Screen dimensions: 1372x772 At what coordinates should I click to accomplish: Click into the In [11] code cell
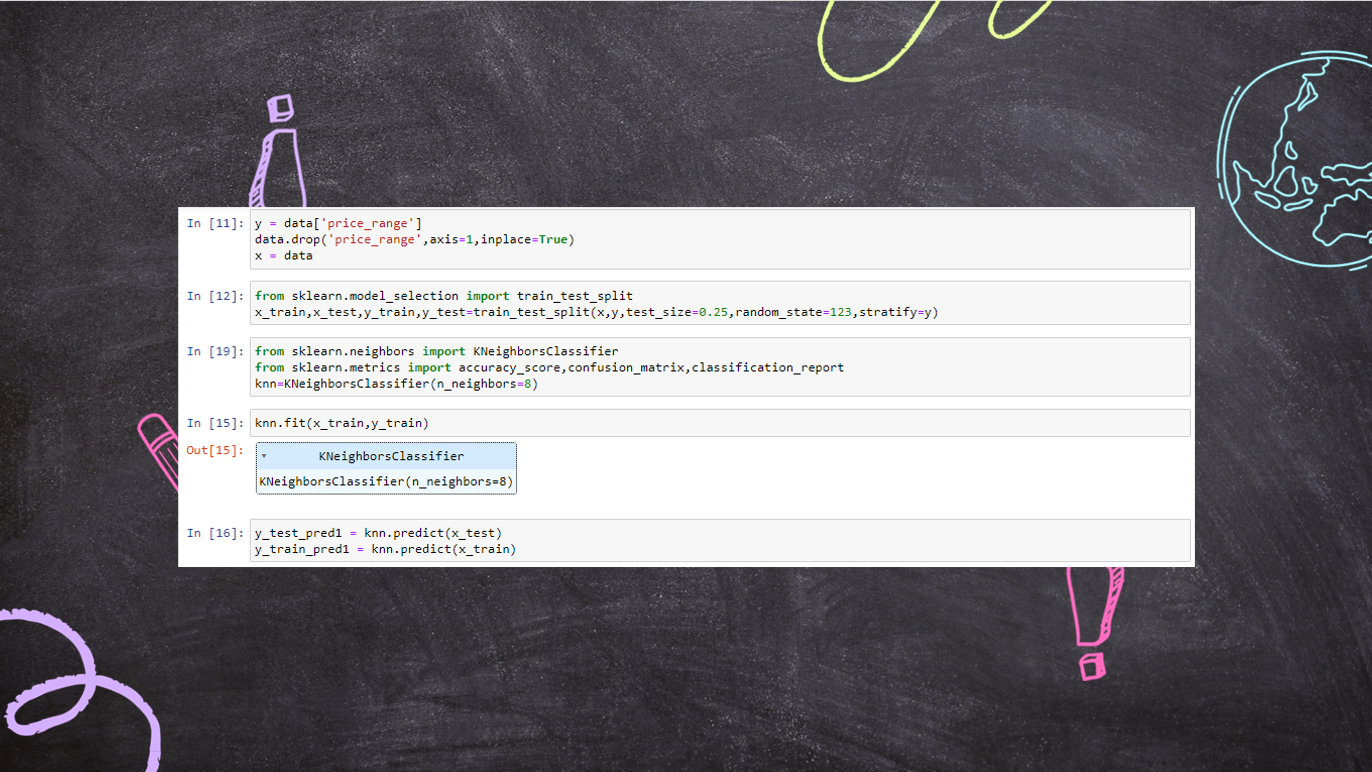point(720,239)
